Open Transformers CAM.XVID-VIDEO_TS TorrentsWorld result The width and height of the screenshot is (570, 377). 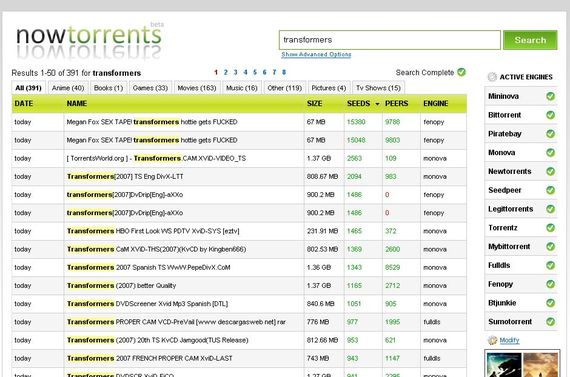coord(156,159)
